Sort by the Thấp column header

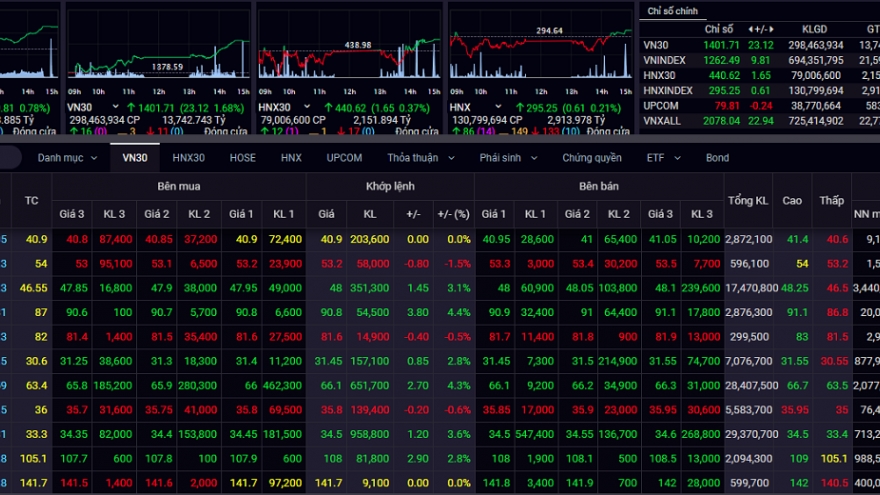click(831, 200)
